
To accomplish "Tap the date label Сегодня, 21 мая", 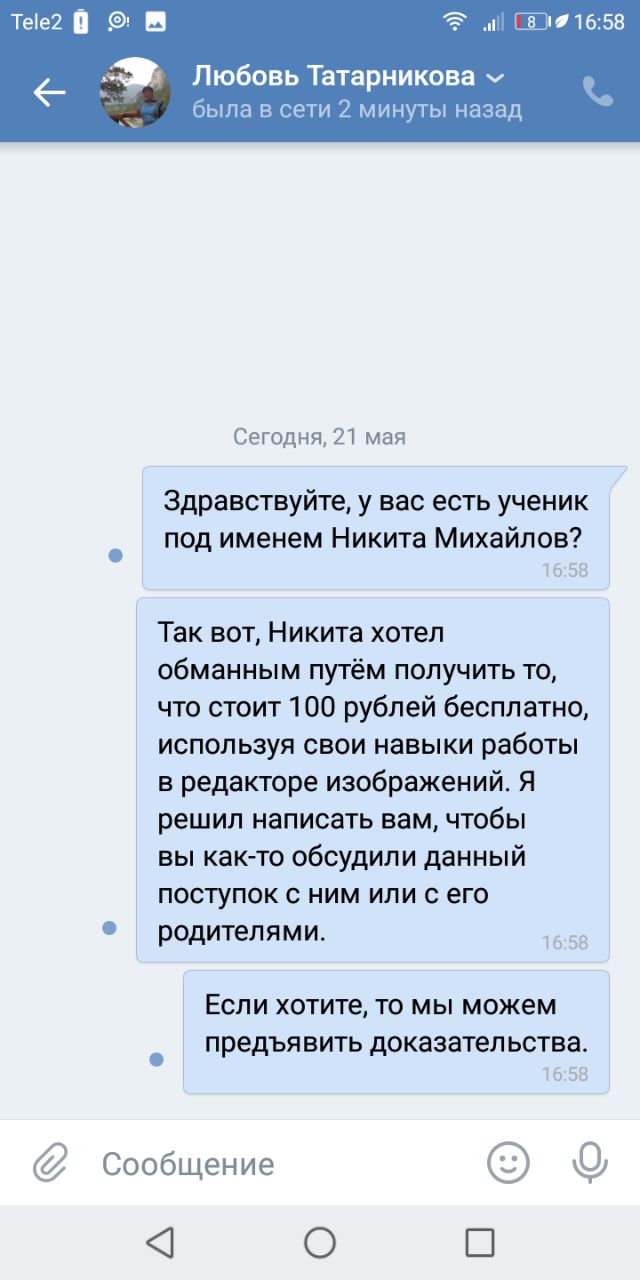I will click(319, 436).
